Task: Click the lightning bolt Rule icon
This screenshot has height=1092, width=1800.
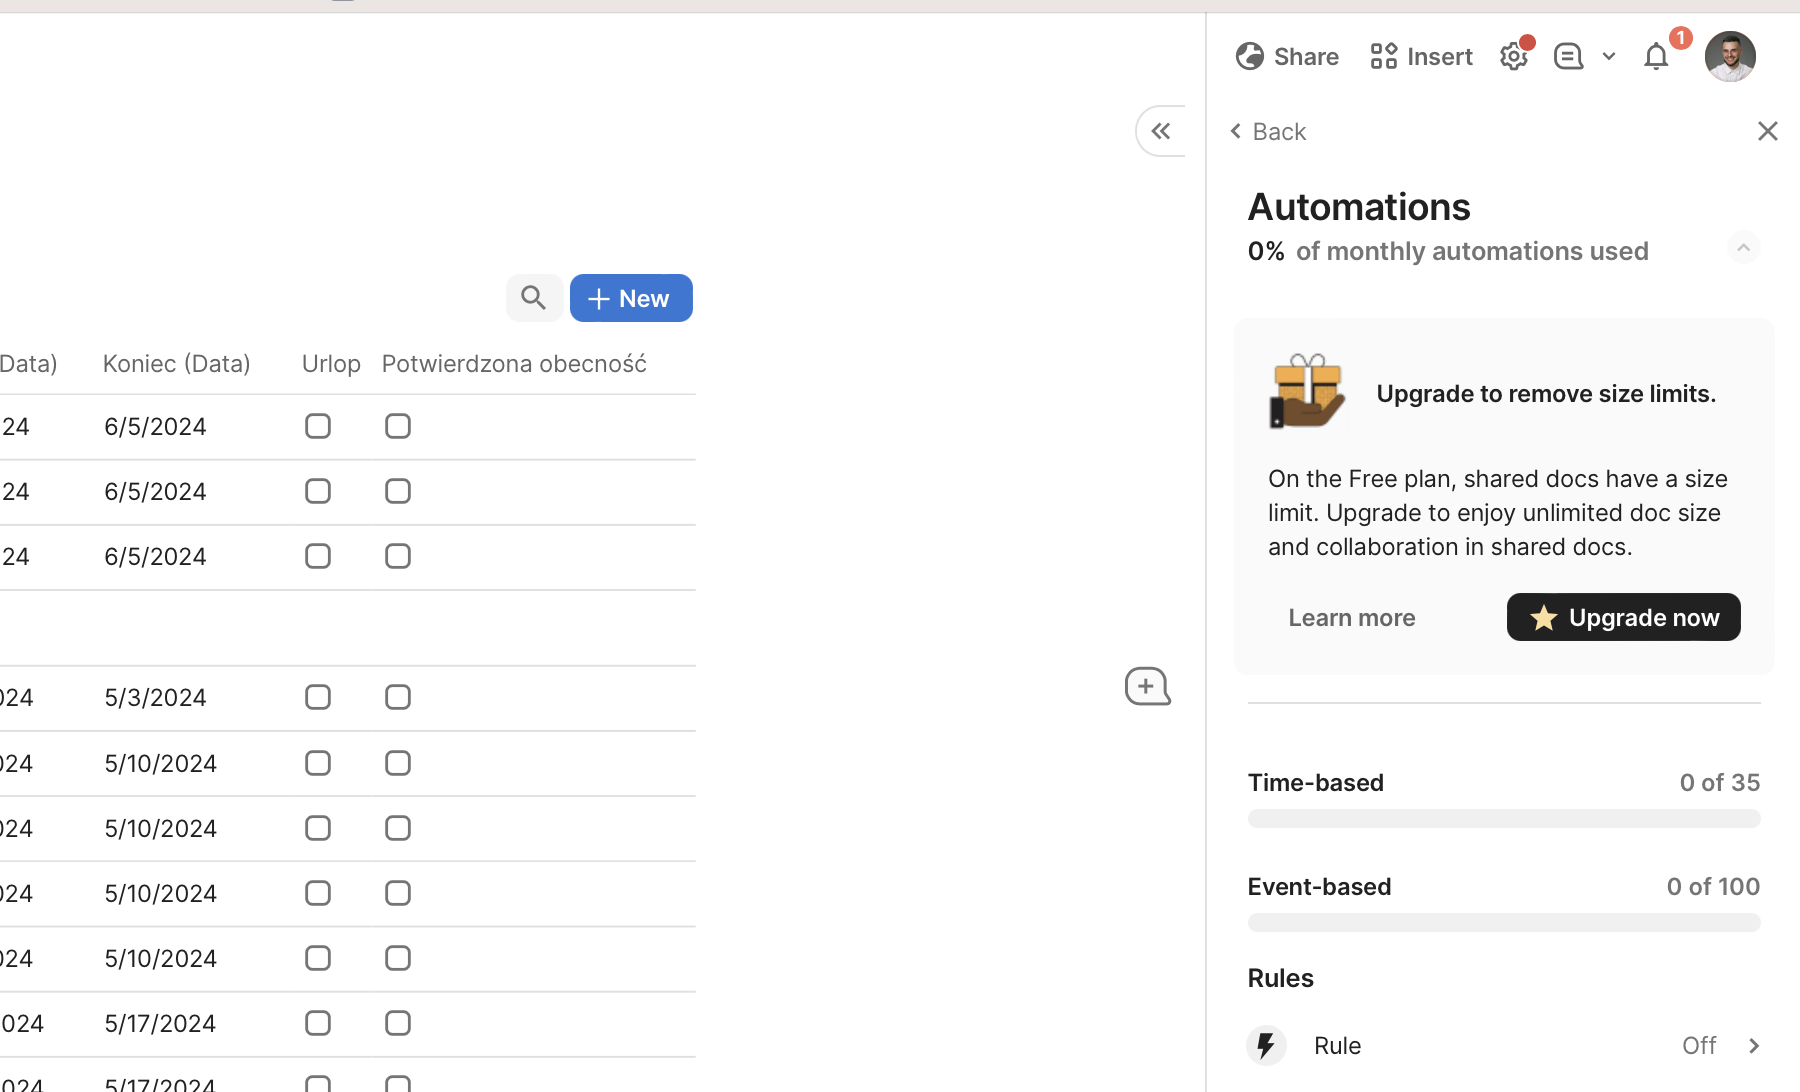Action: (1266, 1045)
